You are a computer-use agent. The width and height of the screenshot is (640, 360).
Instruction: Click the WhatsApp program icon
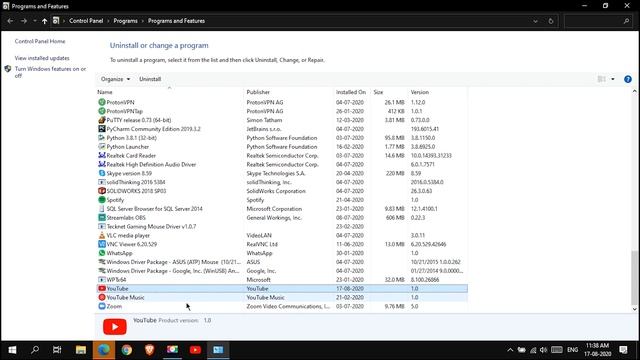coord(102,253)
